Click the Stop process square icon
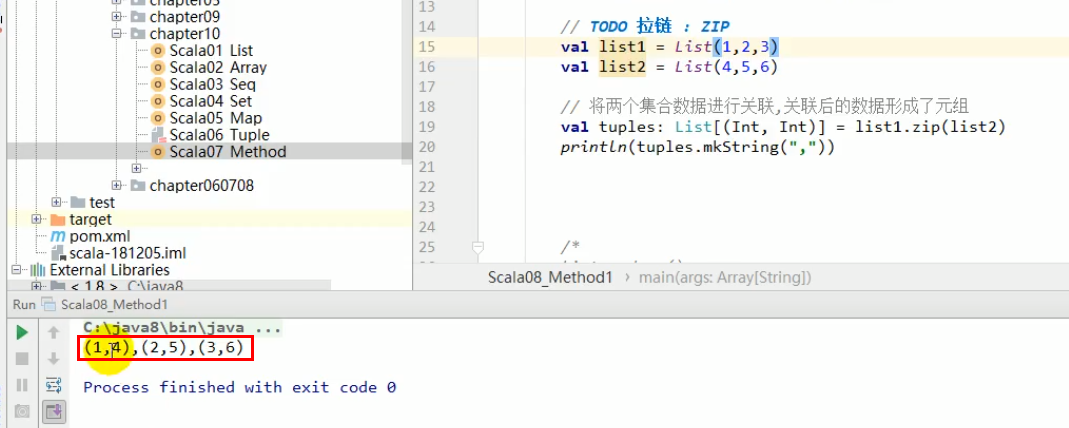Viewport: 1069px width, 428px height. click(x=22, y=358)
